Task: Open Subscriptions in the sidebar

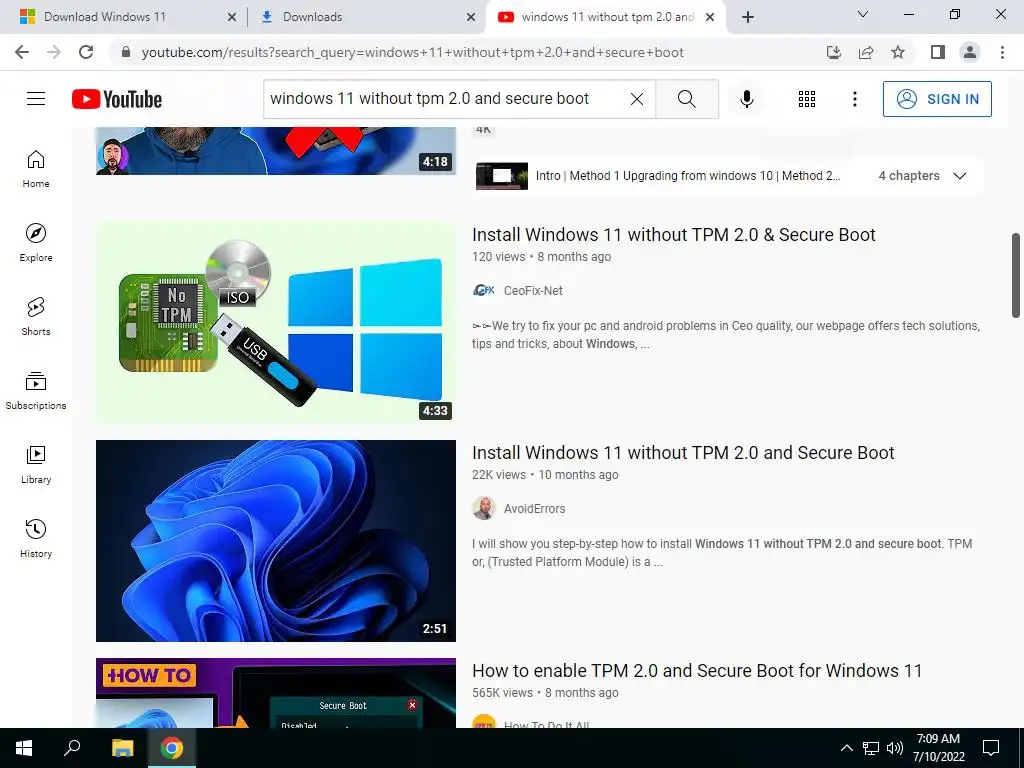Action: 36,391
